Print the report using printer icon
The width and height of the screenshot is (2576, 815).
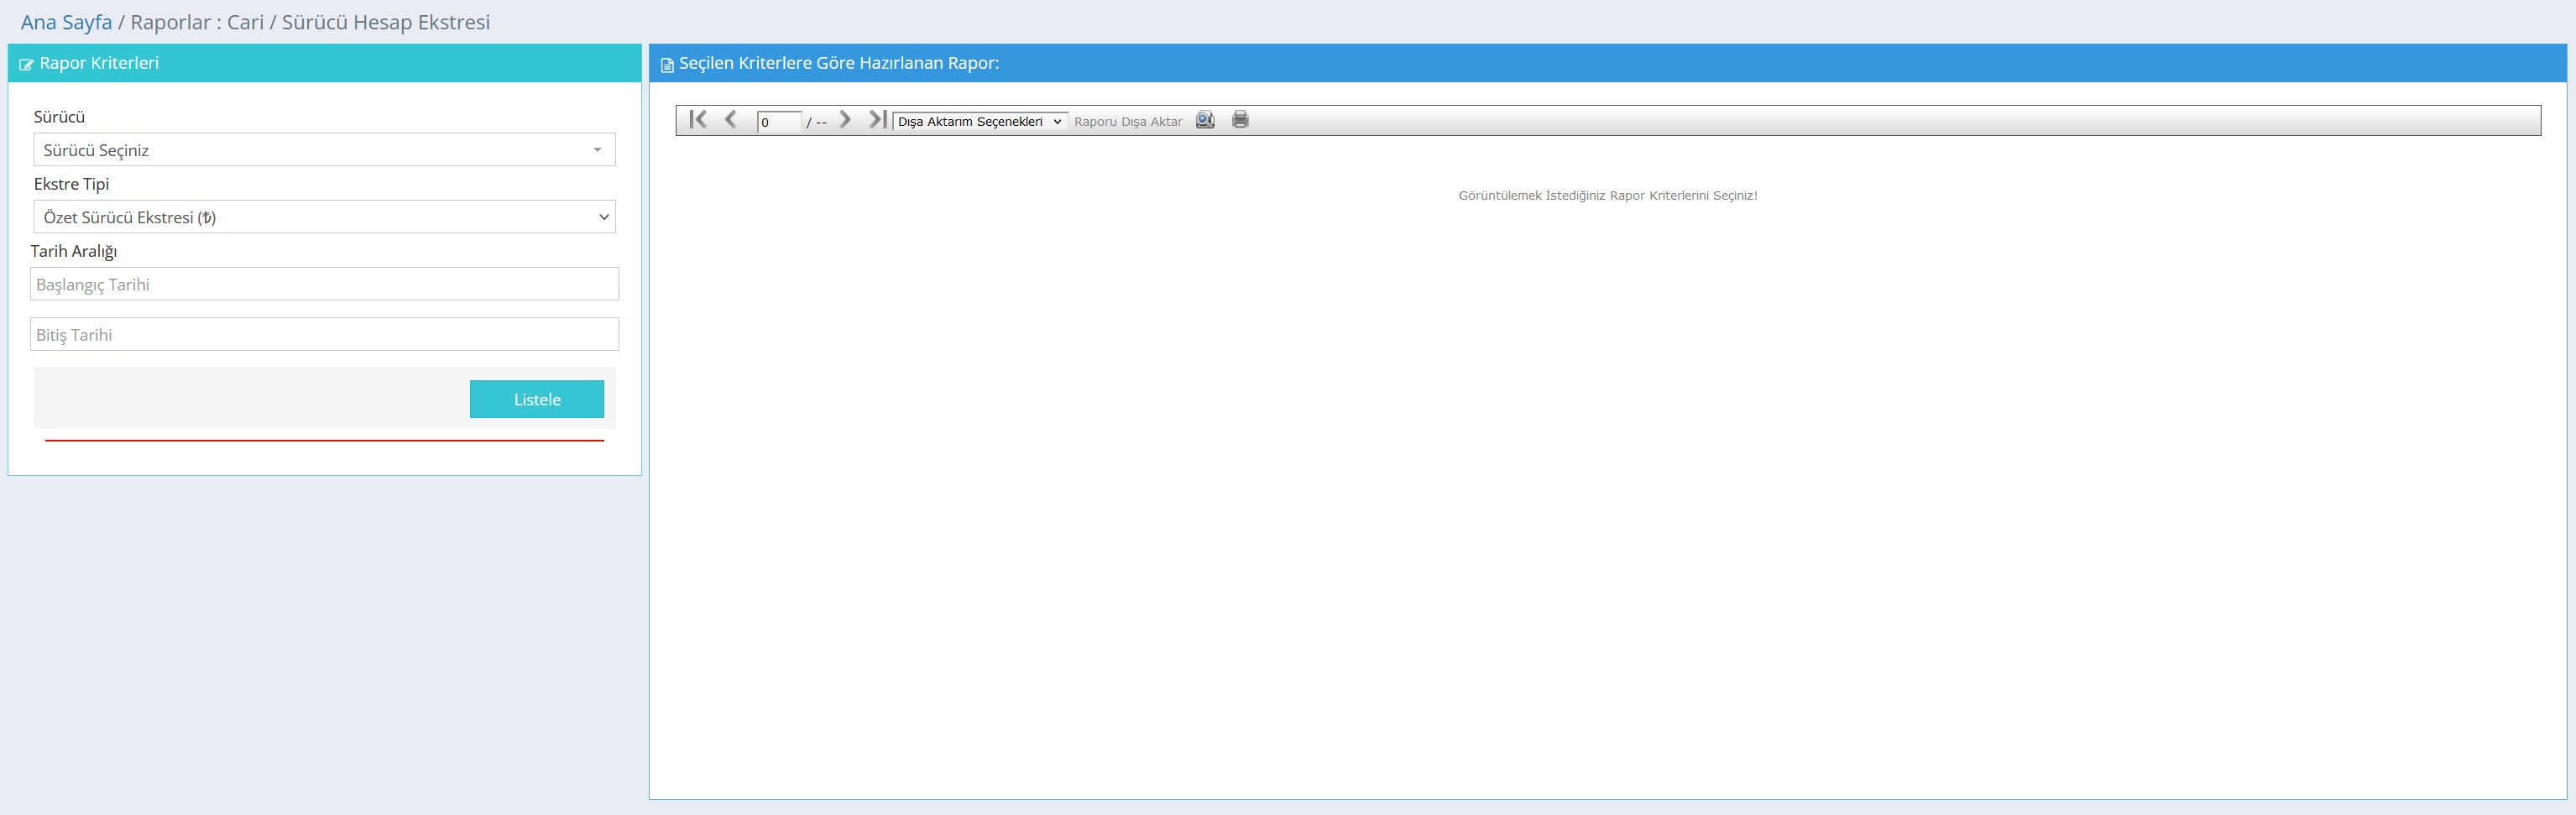(1240, 120)
